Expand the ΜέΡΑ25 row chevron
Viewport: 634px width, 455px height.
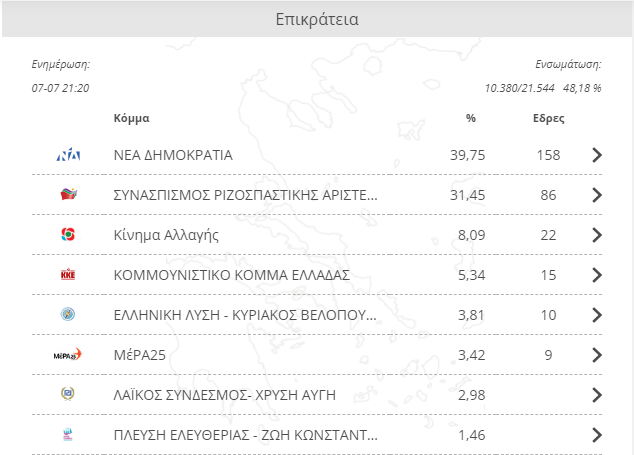(597, 355)
